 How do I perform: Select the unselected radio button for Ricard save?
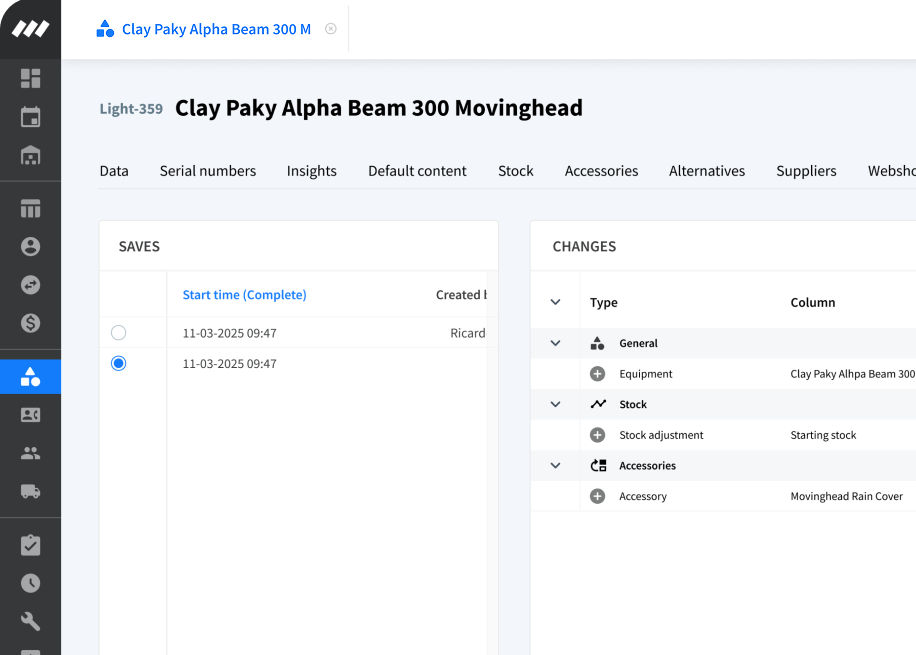coord(119,332)
